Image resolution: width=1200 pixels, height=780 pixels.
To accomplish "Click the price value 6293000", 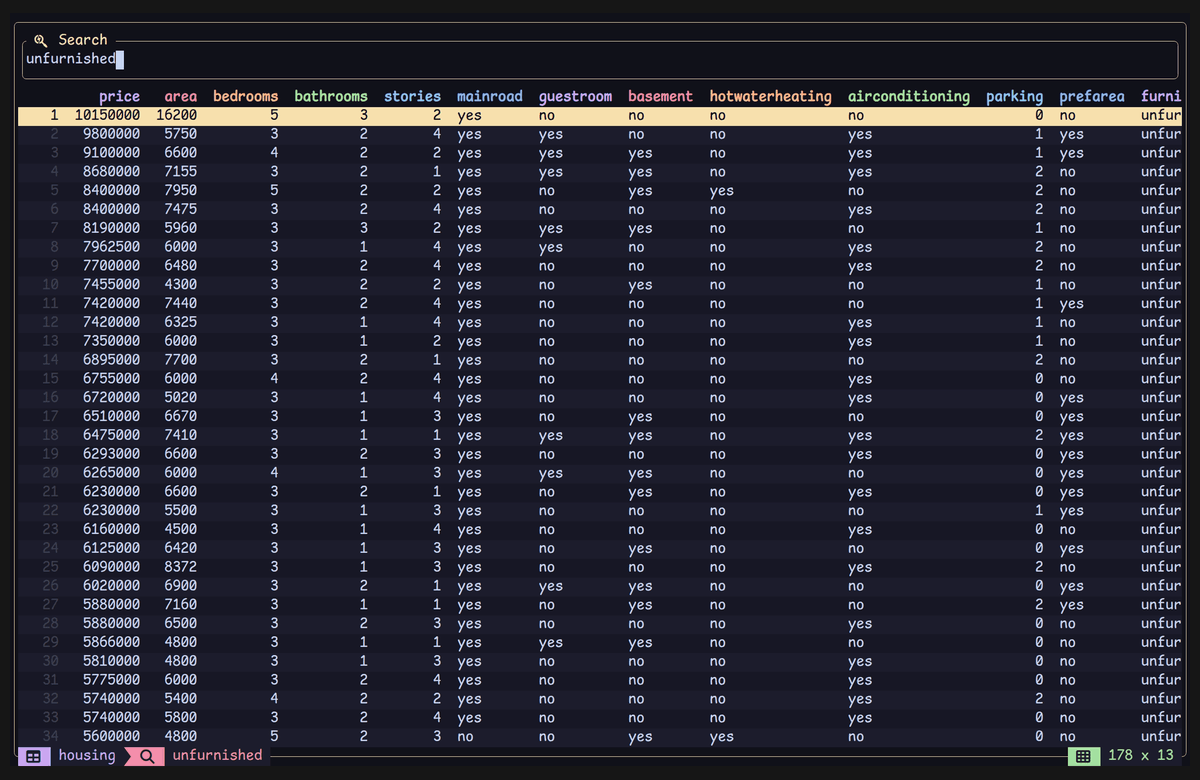I will (111, 454).
